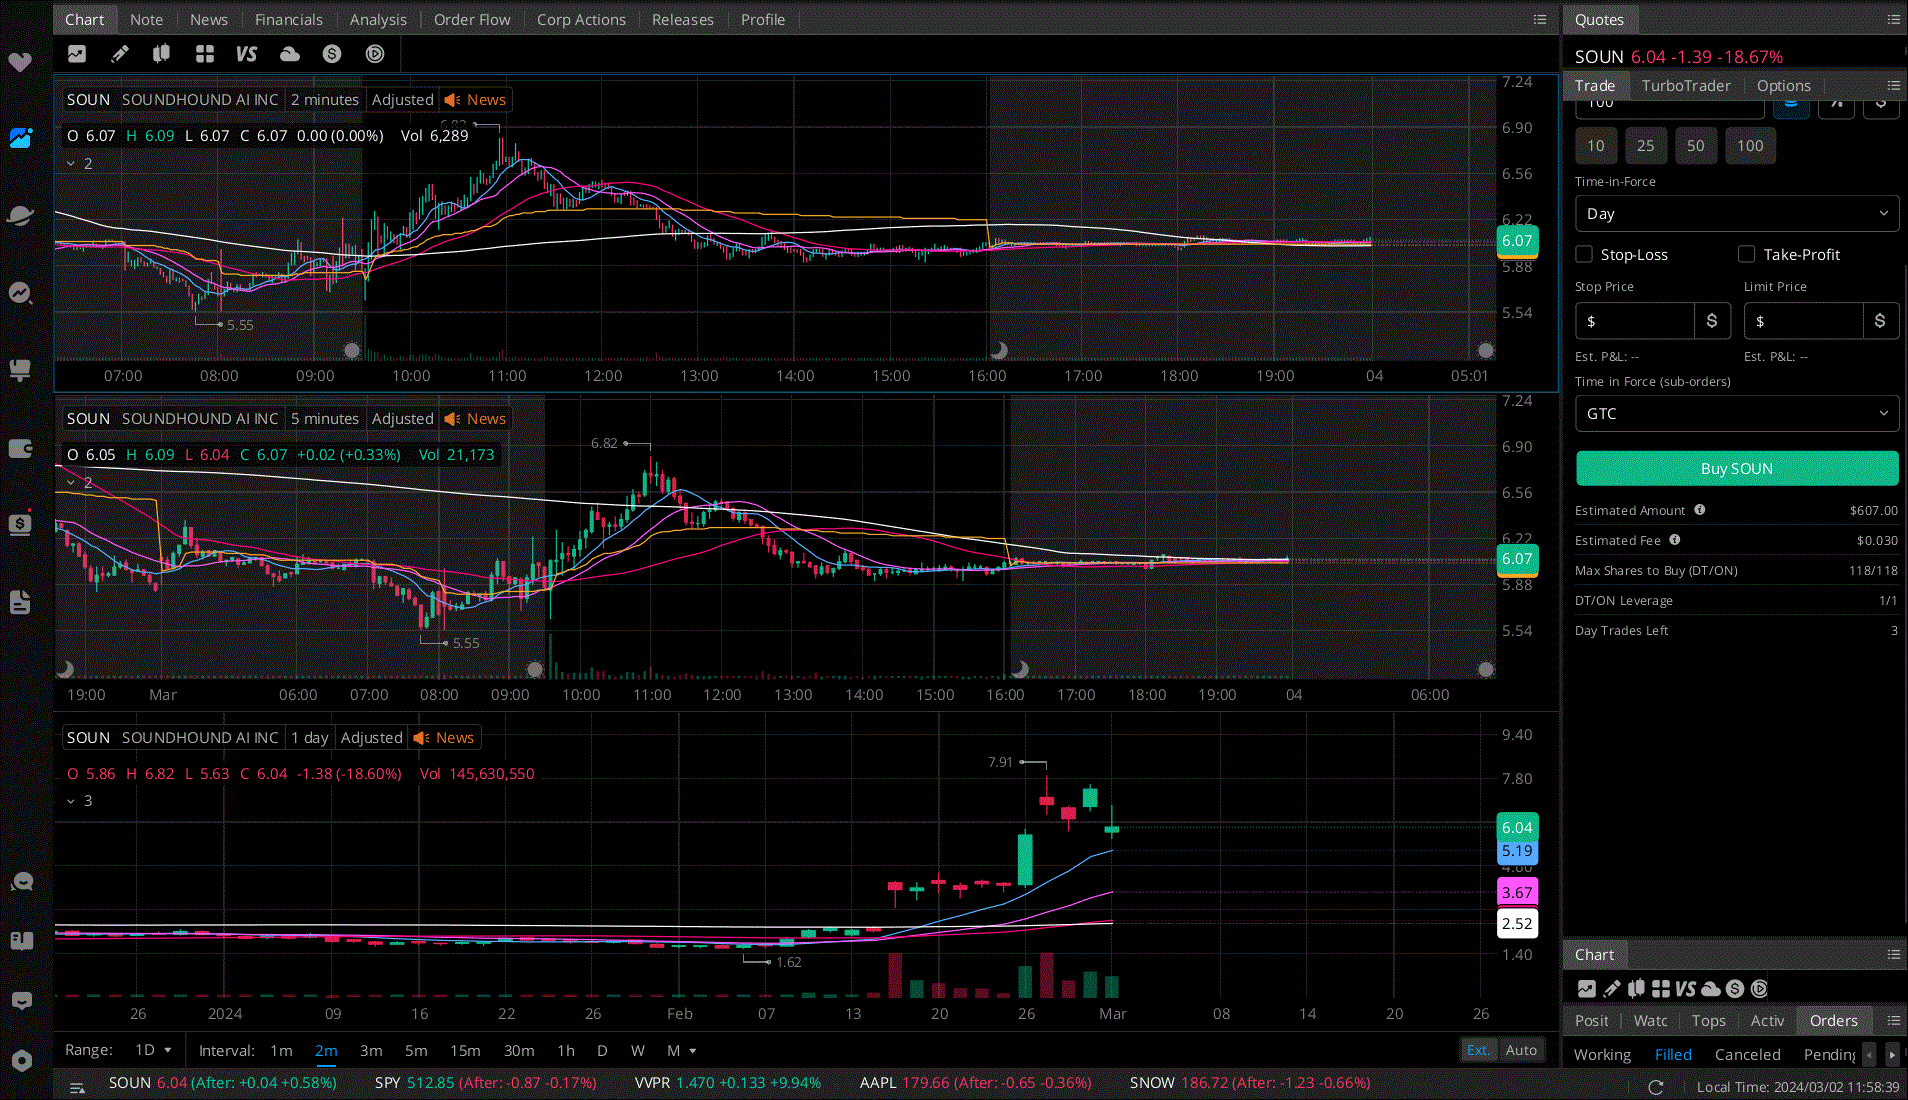Viewport: 1908px width, 1100px height.
Task: Open the chart layout grid icon
Action: tap(204, 53)
